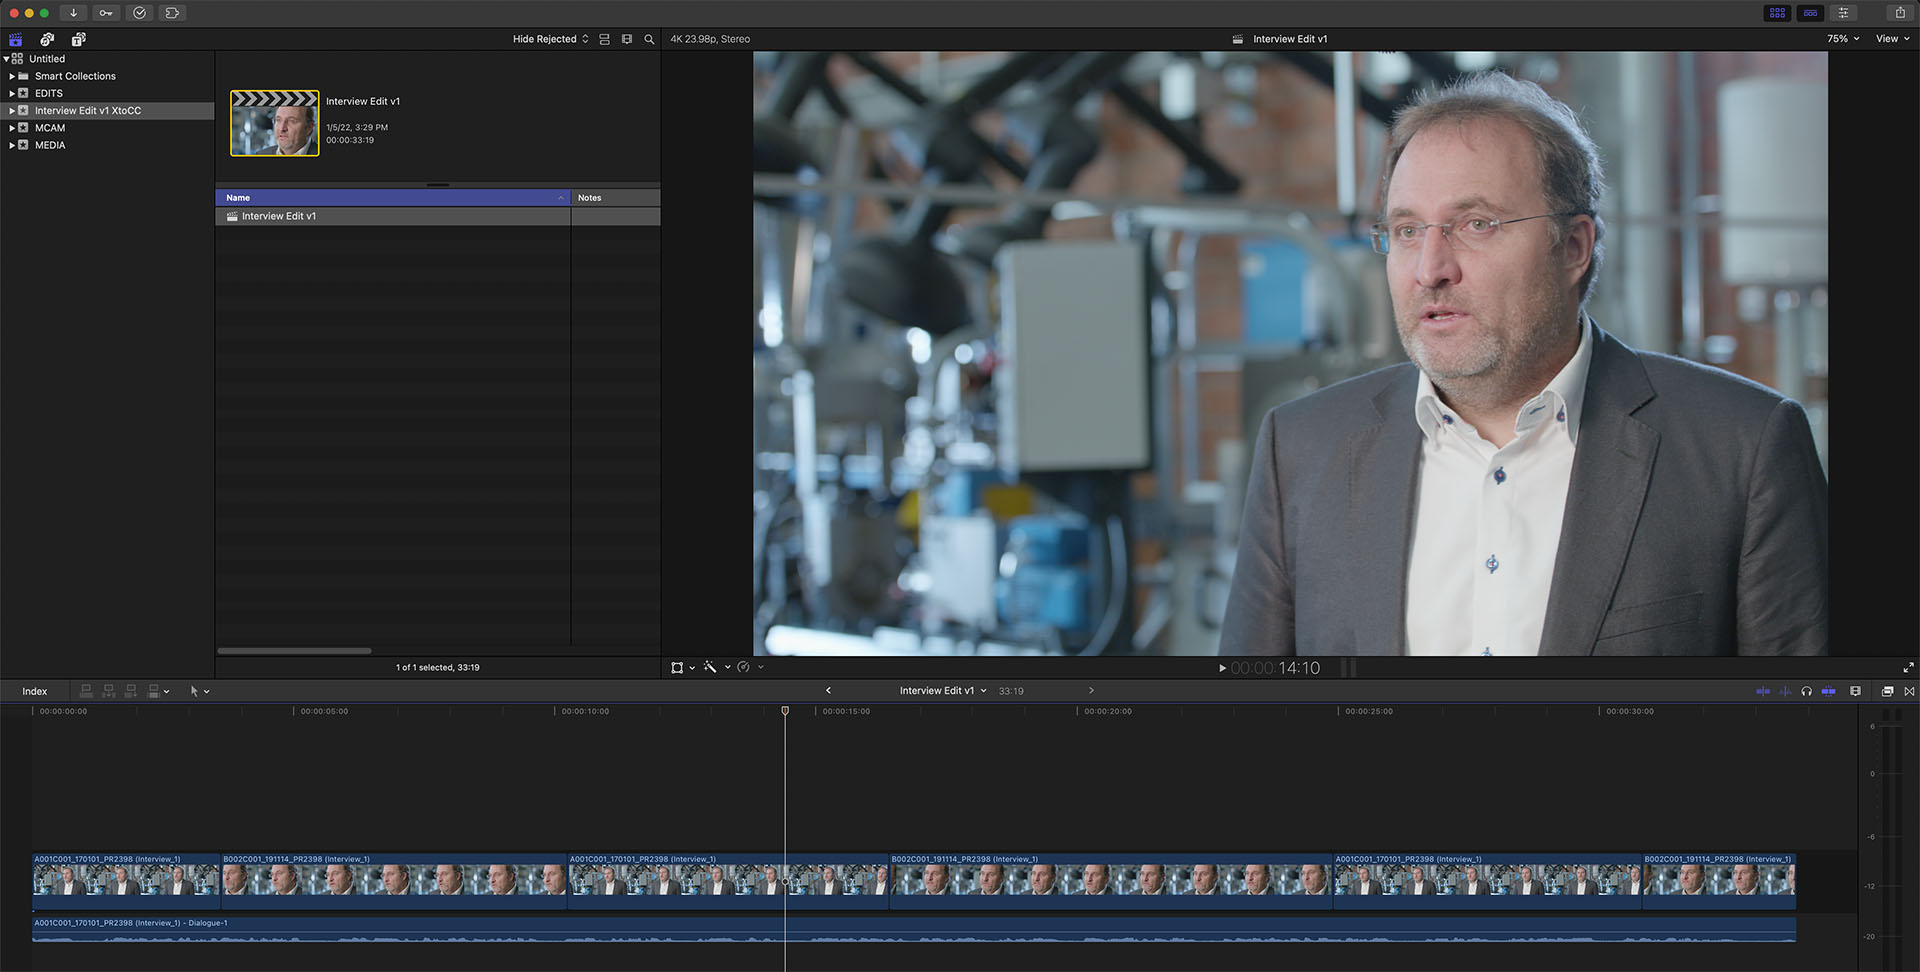This screenshot has width=1920, height=972.
Task: Click the Notes column header
Action: pos(615,198)
